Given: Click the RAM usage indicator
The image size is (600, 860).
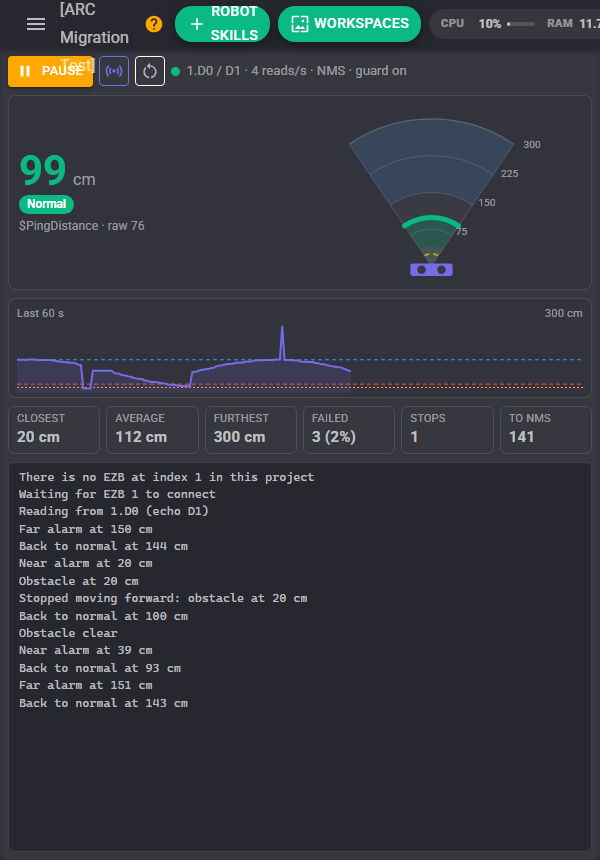Looking at the screenshot, I should click(573, 24).
